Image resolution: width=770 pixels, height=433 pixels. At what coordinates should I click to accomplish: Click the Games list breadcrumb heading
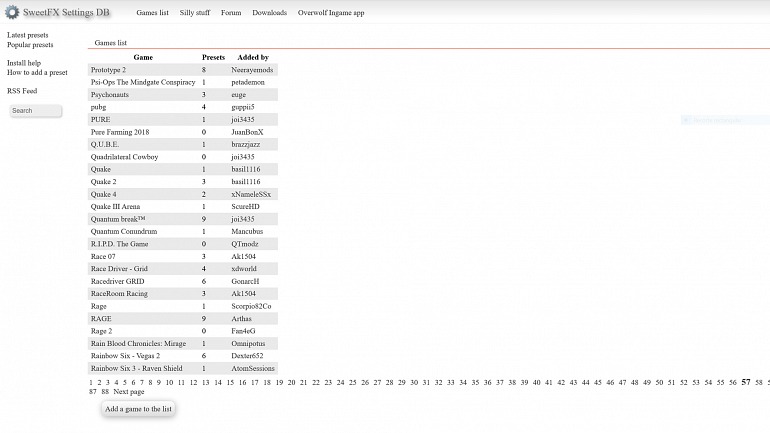pos(110,43)
